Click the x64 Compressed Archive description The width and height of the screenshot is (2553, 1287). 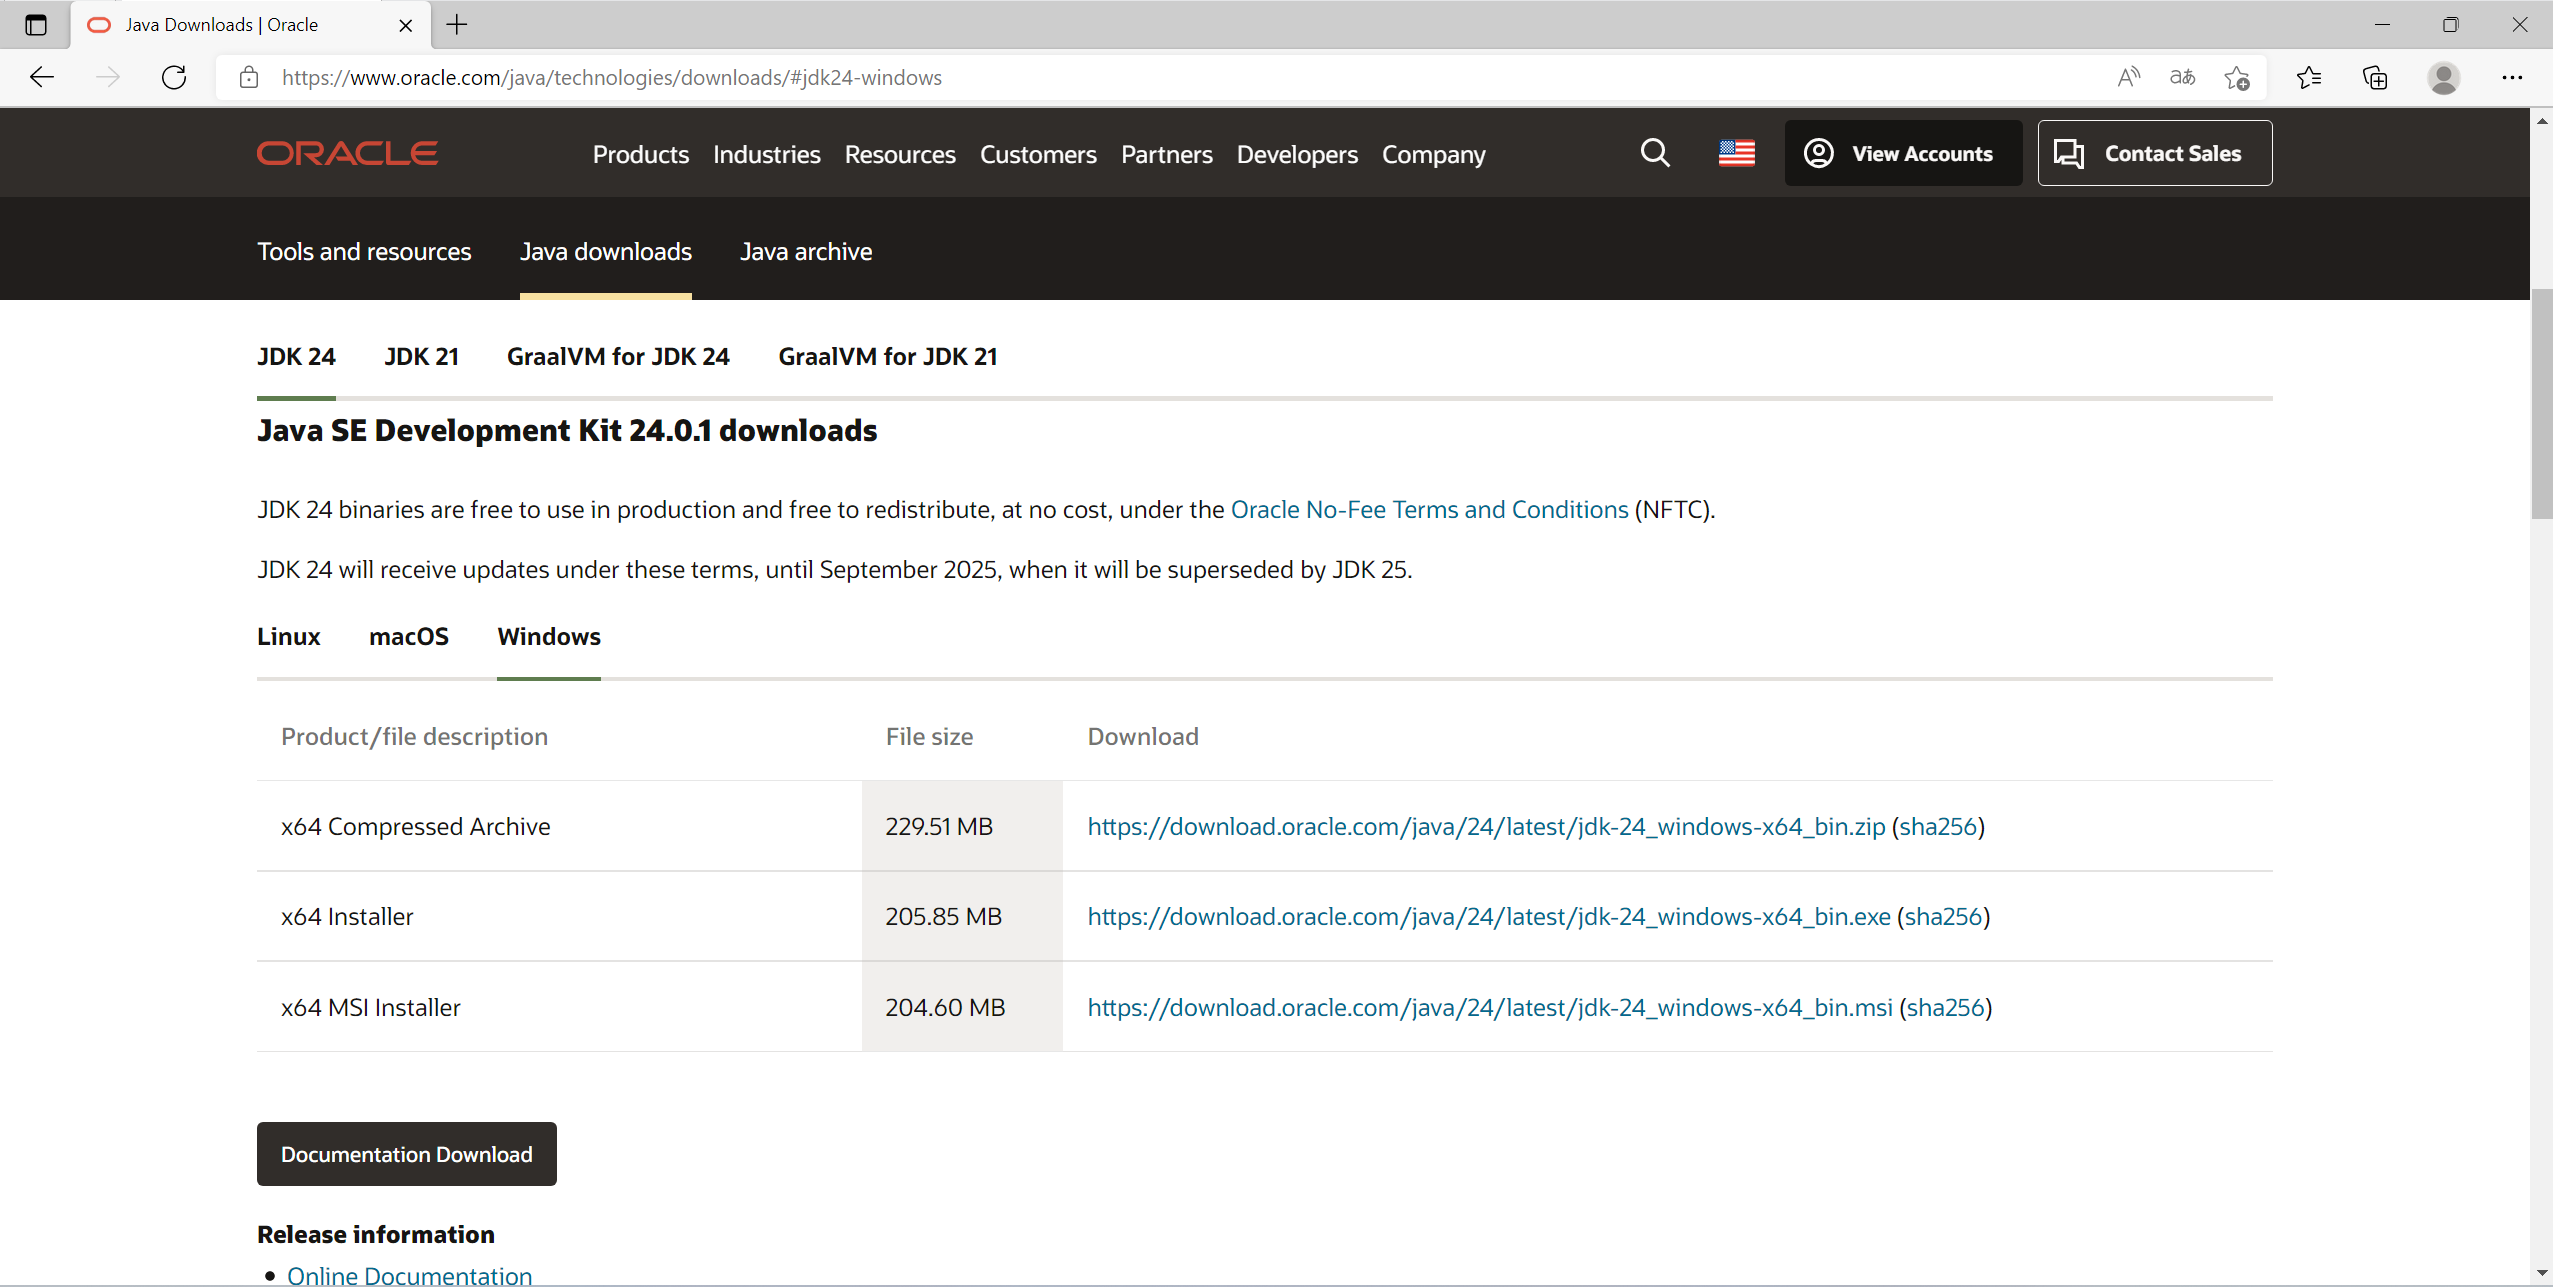click(x=415, y=827)
